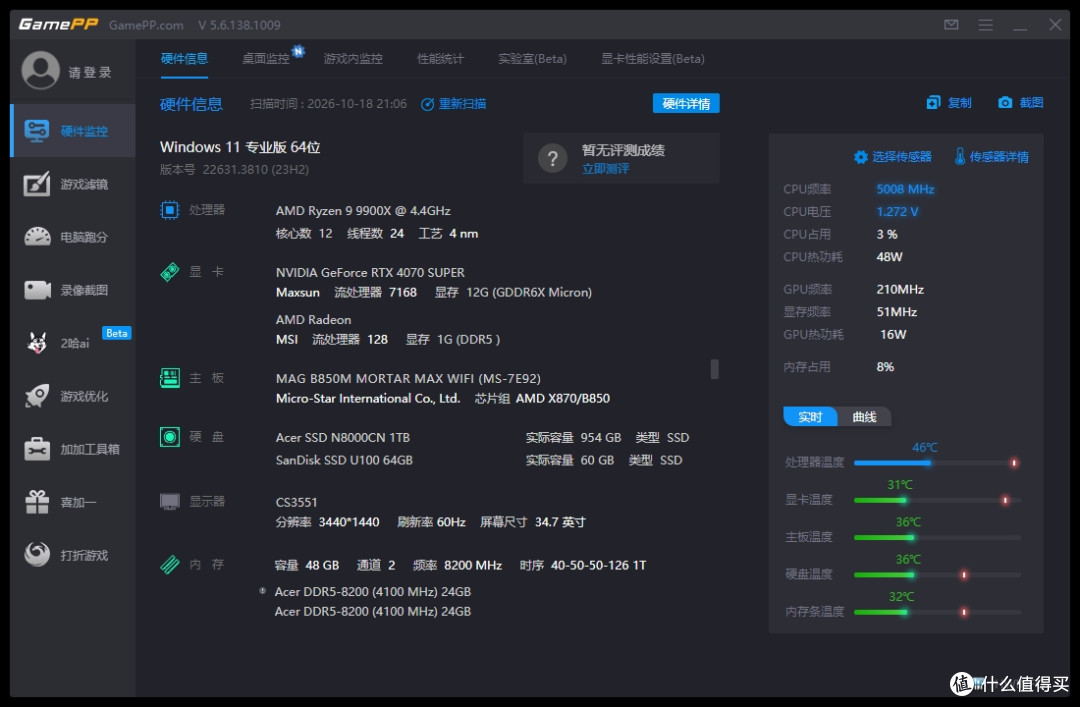Screen dimensions: 1080x707
Task: Click the hardware list scrollbar thumb
Action: tap(714, 369)
